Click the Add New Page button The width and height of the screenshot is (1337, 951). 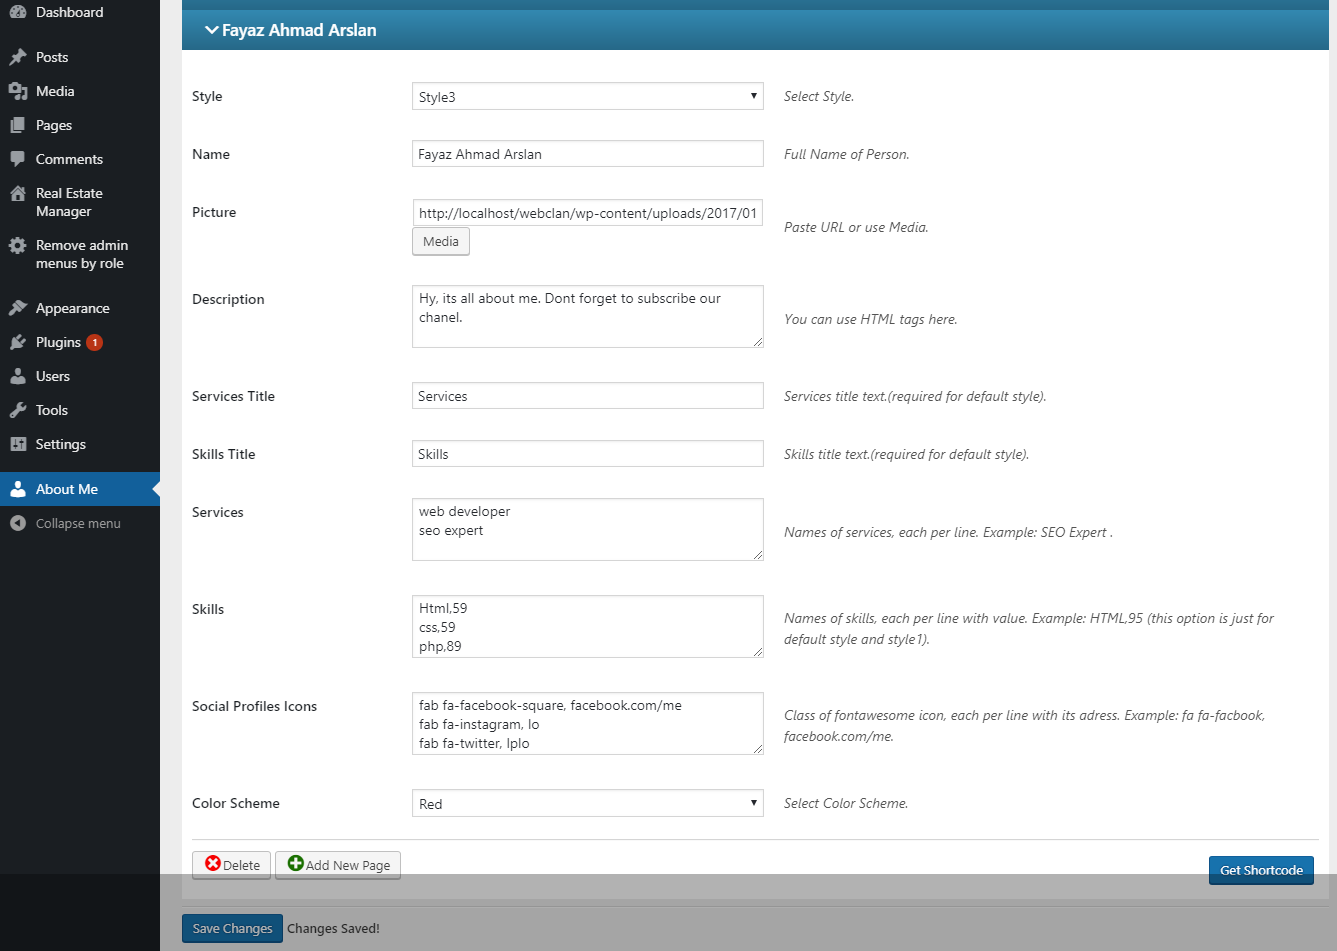[338, 865]
